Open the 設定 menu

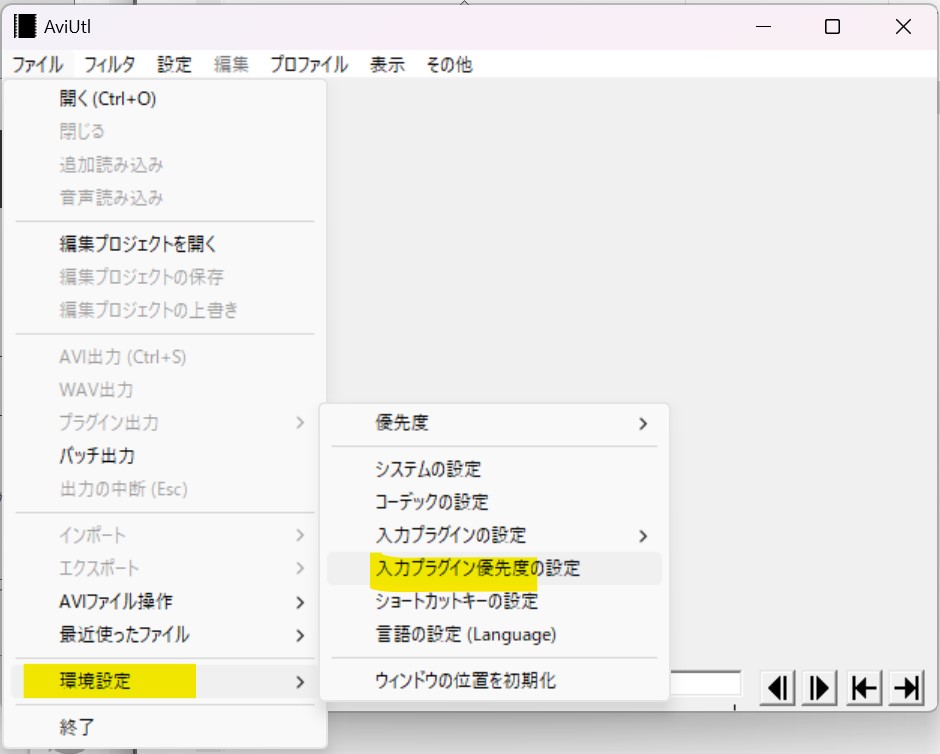coord(174,64)
